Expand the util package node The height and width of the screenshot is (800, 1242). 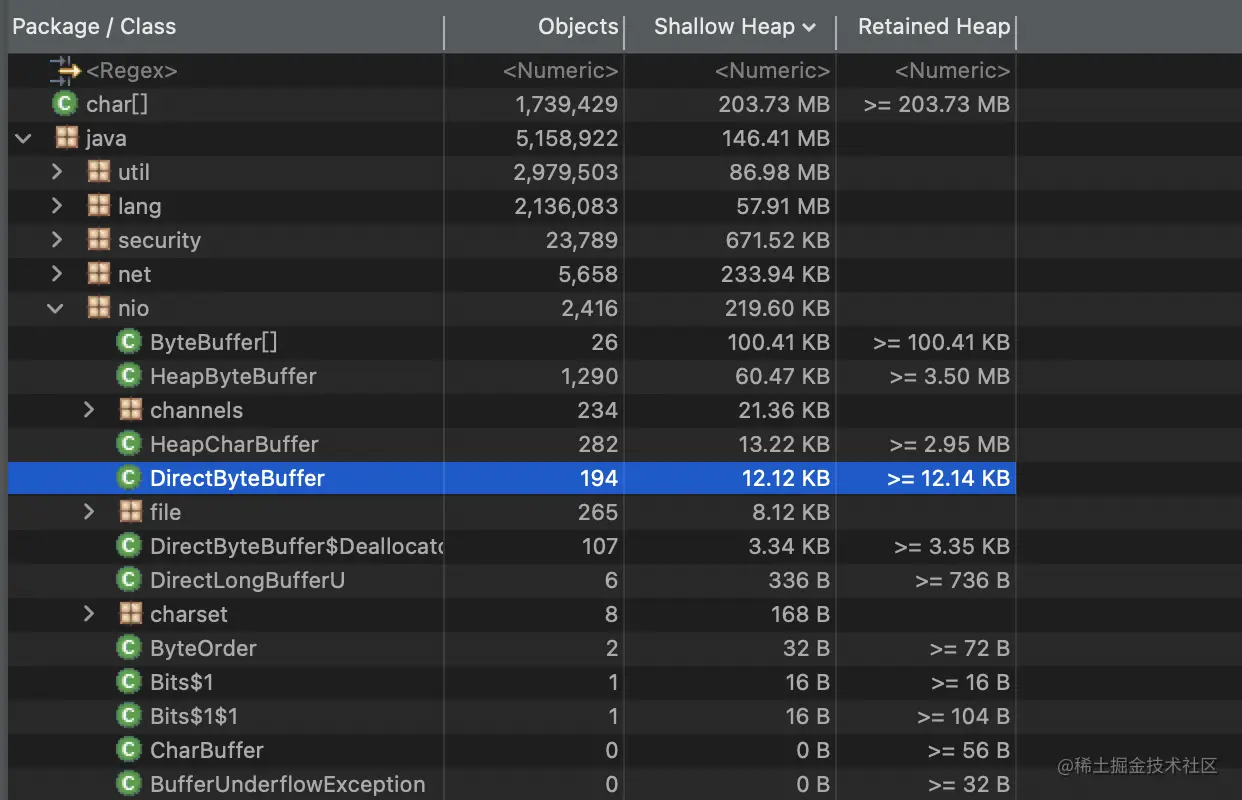57,172
